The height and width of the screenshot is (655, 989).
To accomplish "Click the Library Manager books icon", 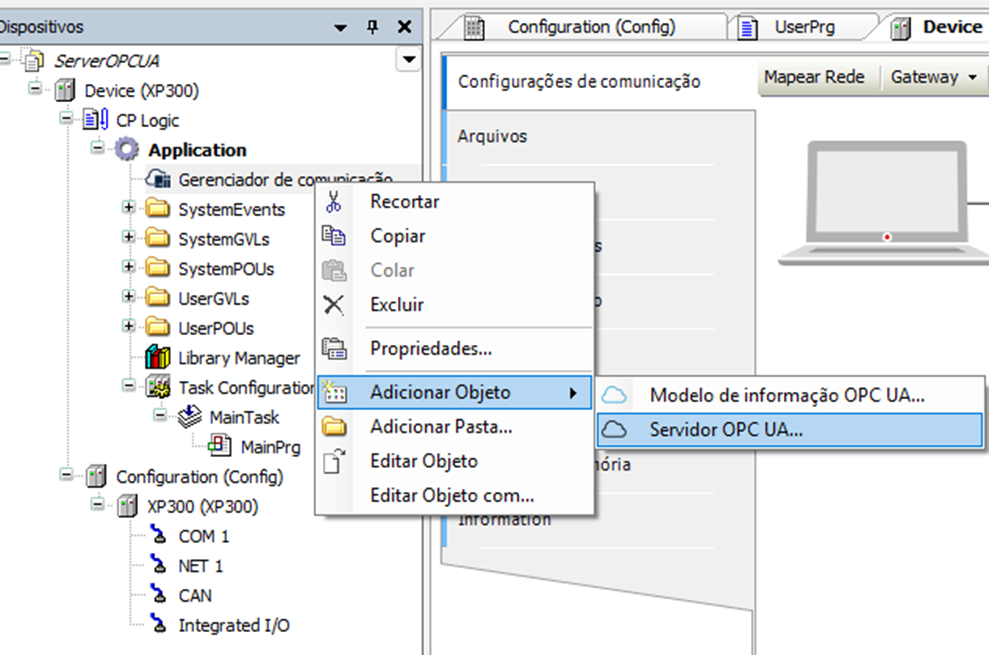I will 158,358.
